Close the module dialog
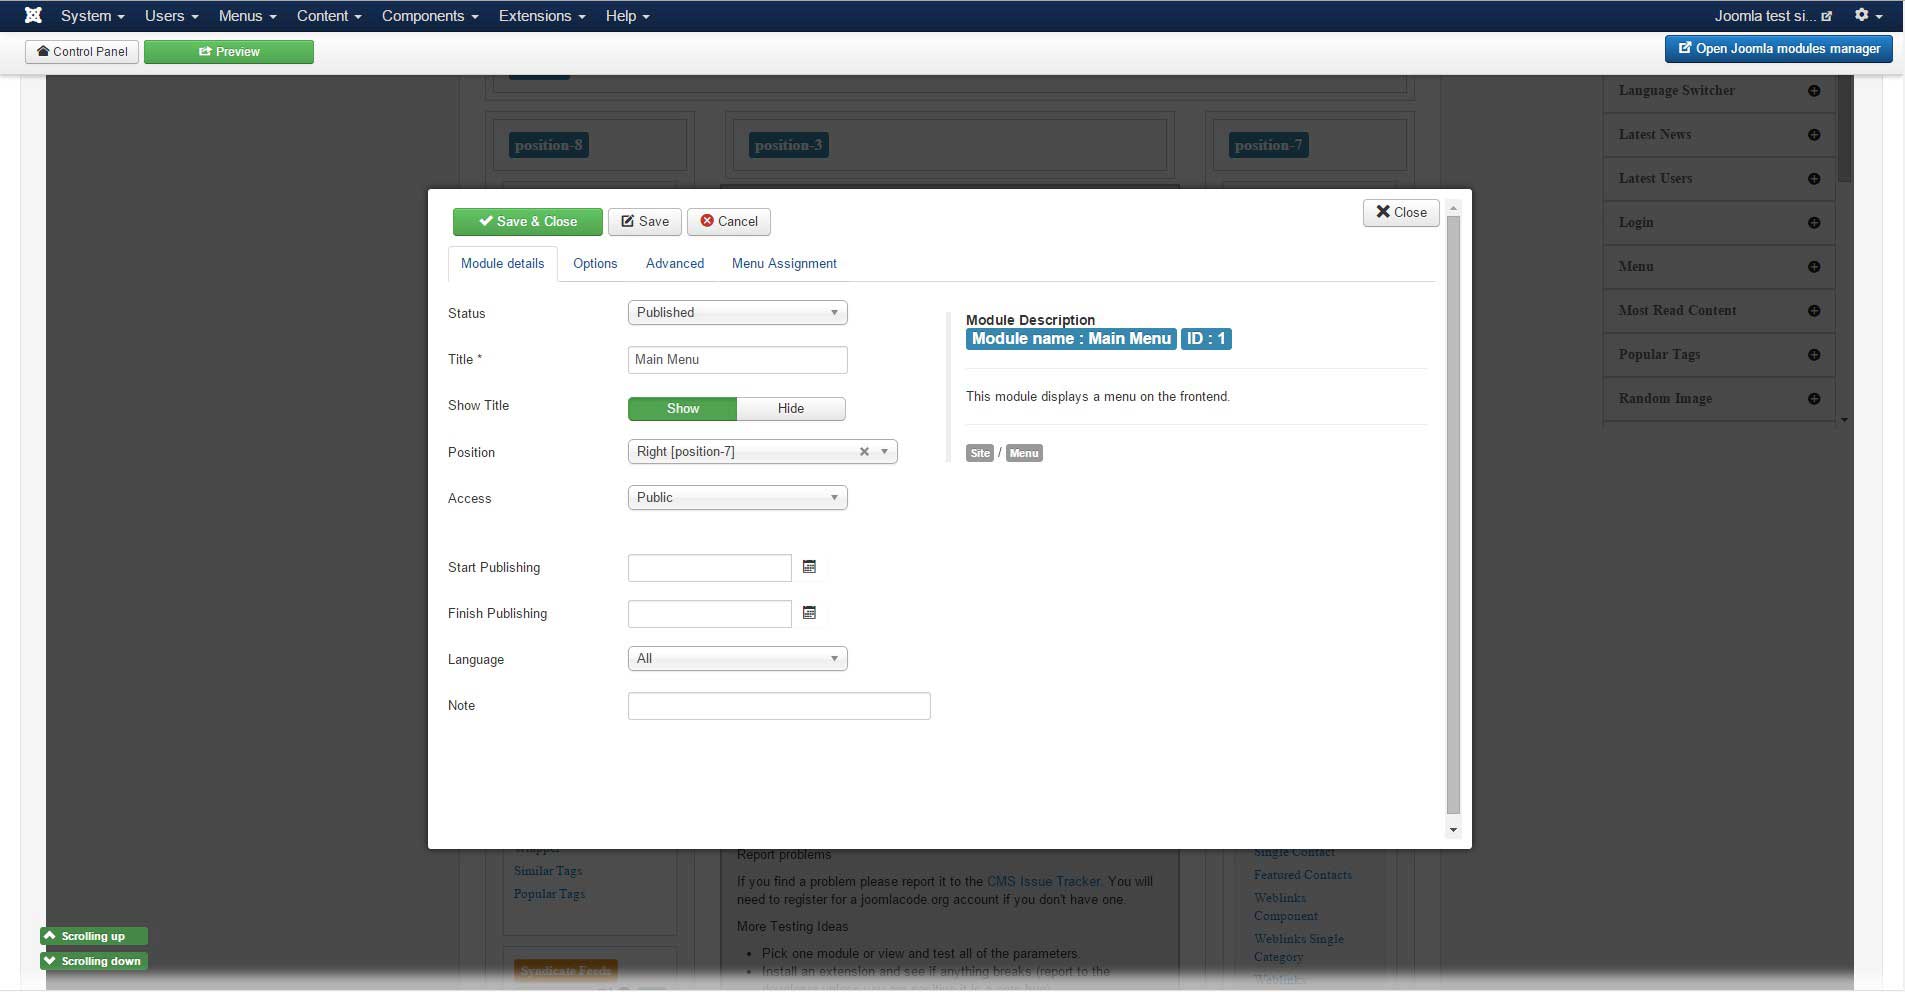This screenshot has height=992, width=1905. [1401, 212]
